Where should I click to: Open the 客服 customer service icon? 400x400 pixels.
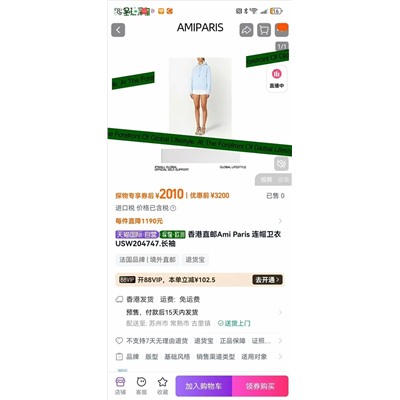click(141, 386)
